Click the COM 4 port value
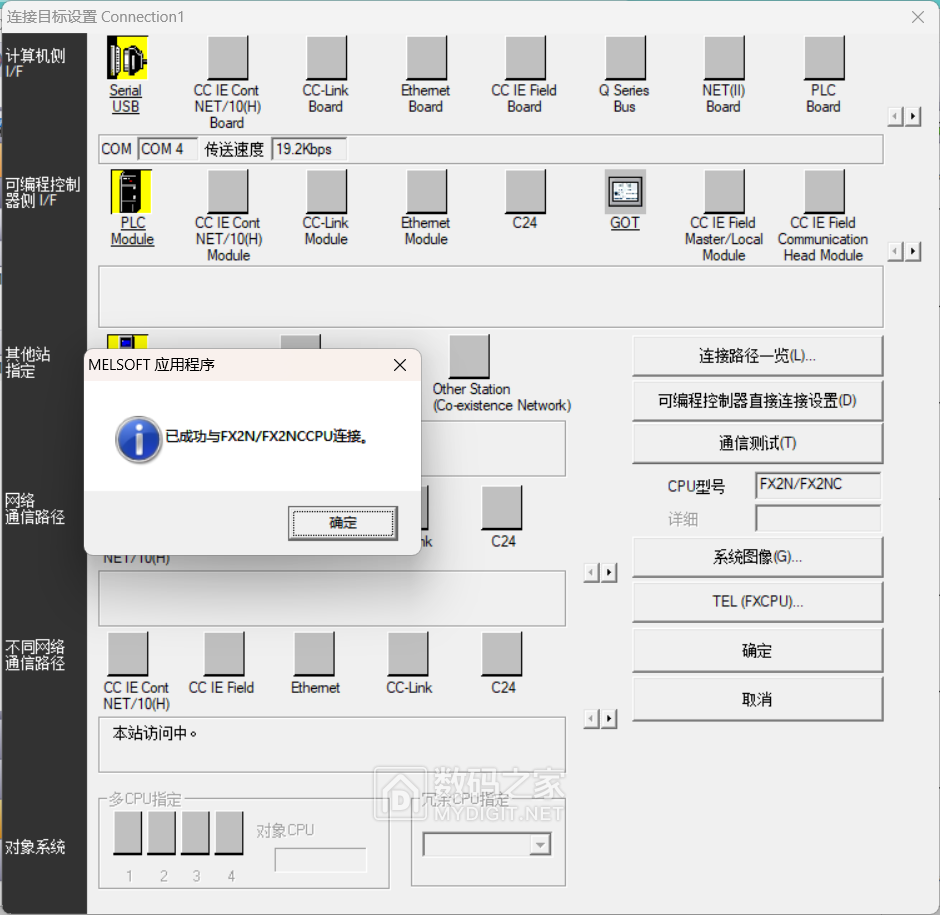The image size is (940, 915). 168,149
